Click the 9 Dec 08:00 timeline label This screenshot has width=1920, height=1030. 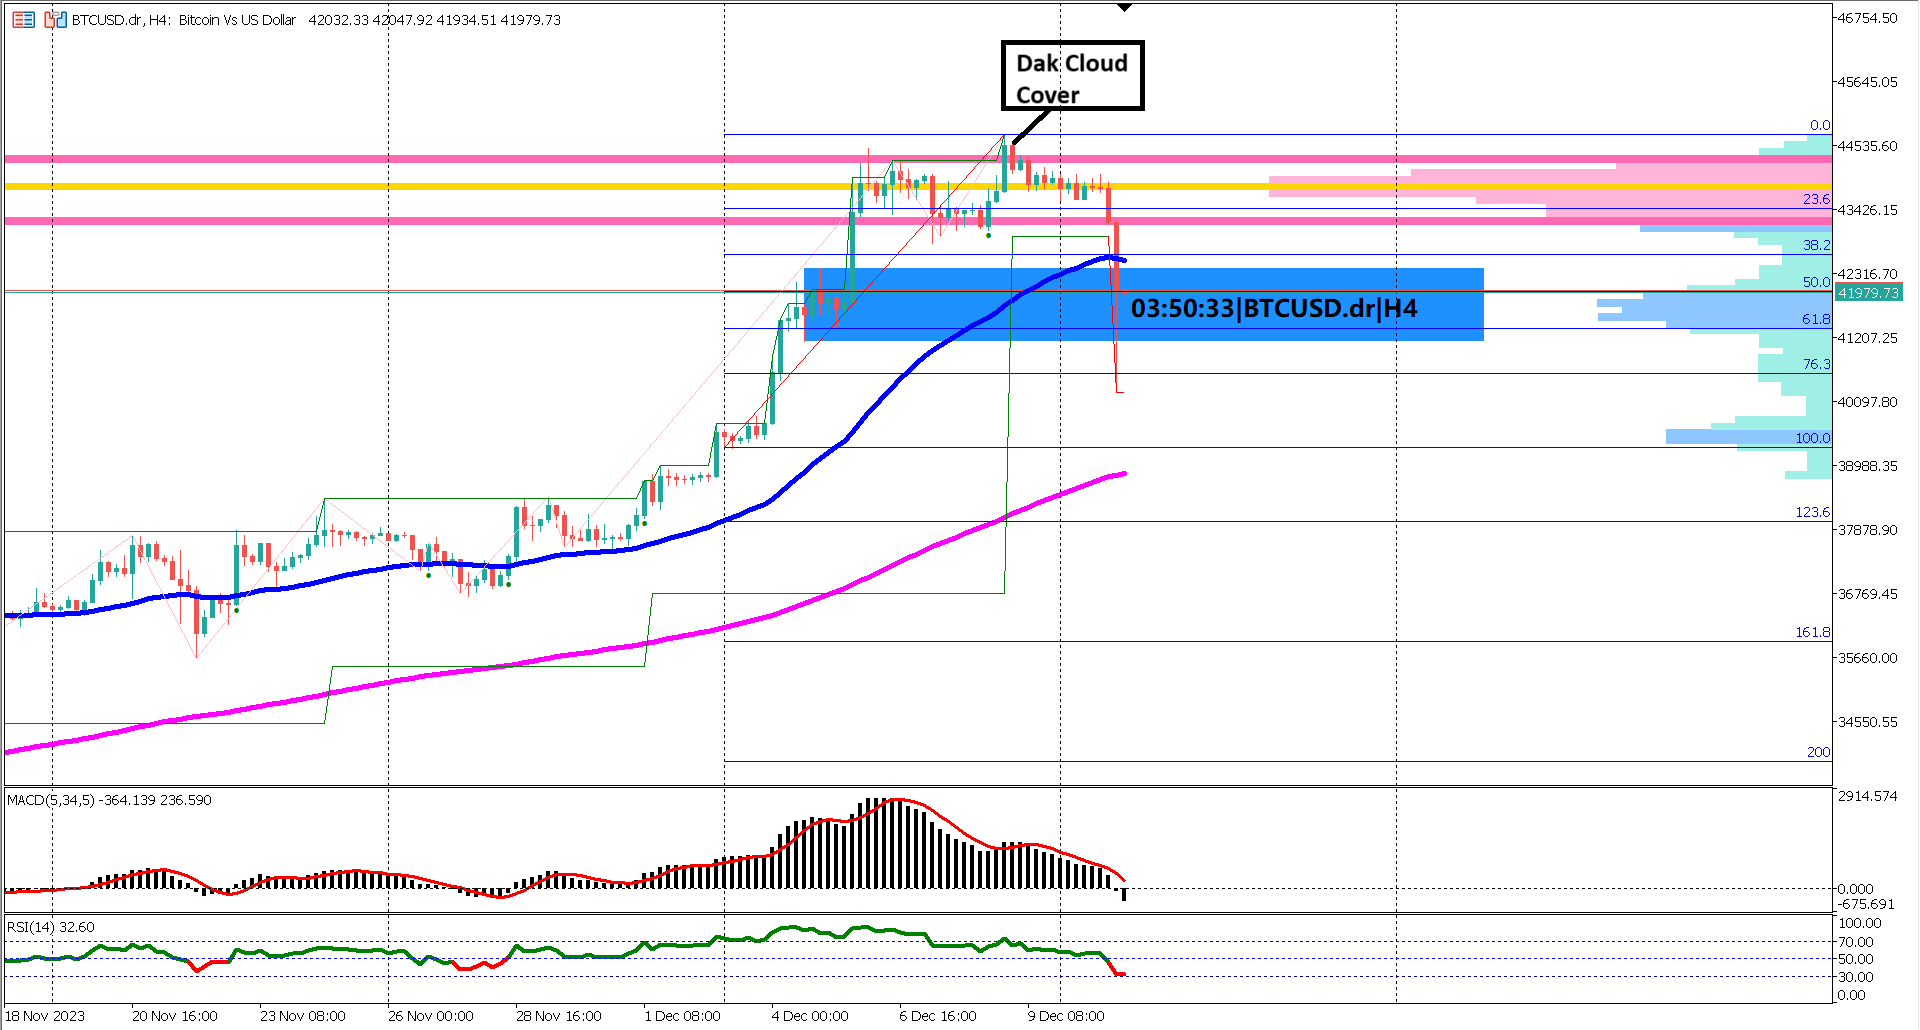point(1066,1016)
